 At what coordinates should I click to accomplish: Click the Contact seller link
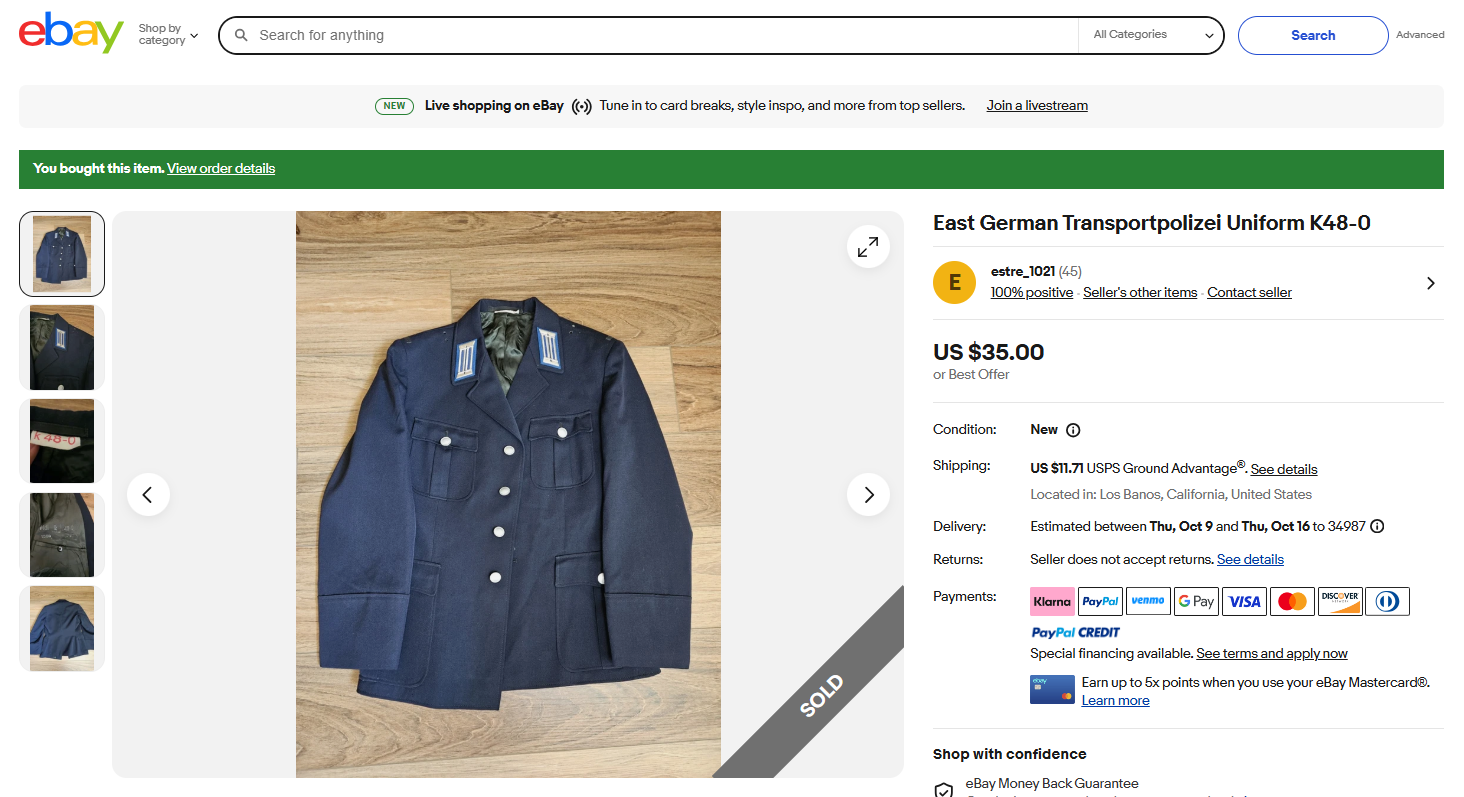click(1249, 293)
